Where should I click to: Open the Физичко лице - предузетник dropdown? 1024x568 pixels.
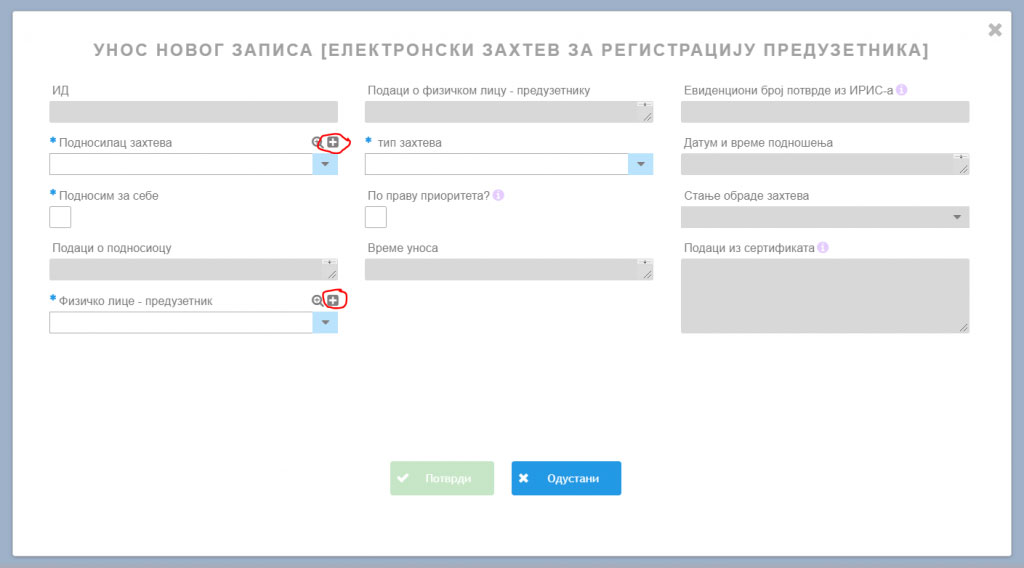pyautogui.click(x=325, y=322)
